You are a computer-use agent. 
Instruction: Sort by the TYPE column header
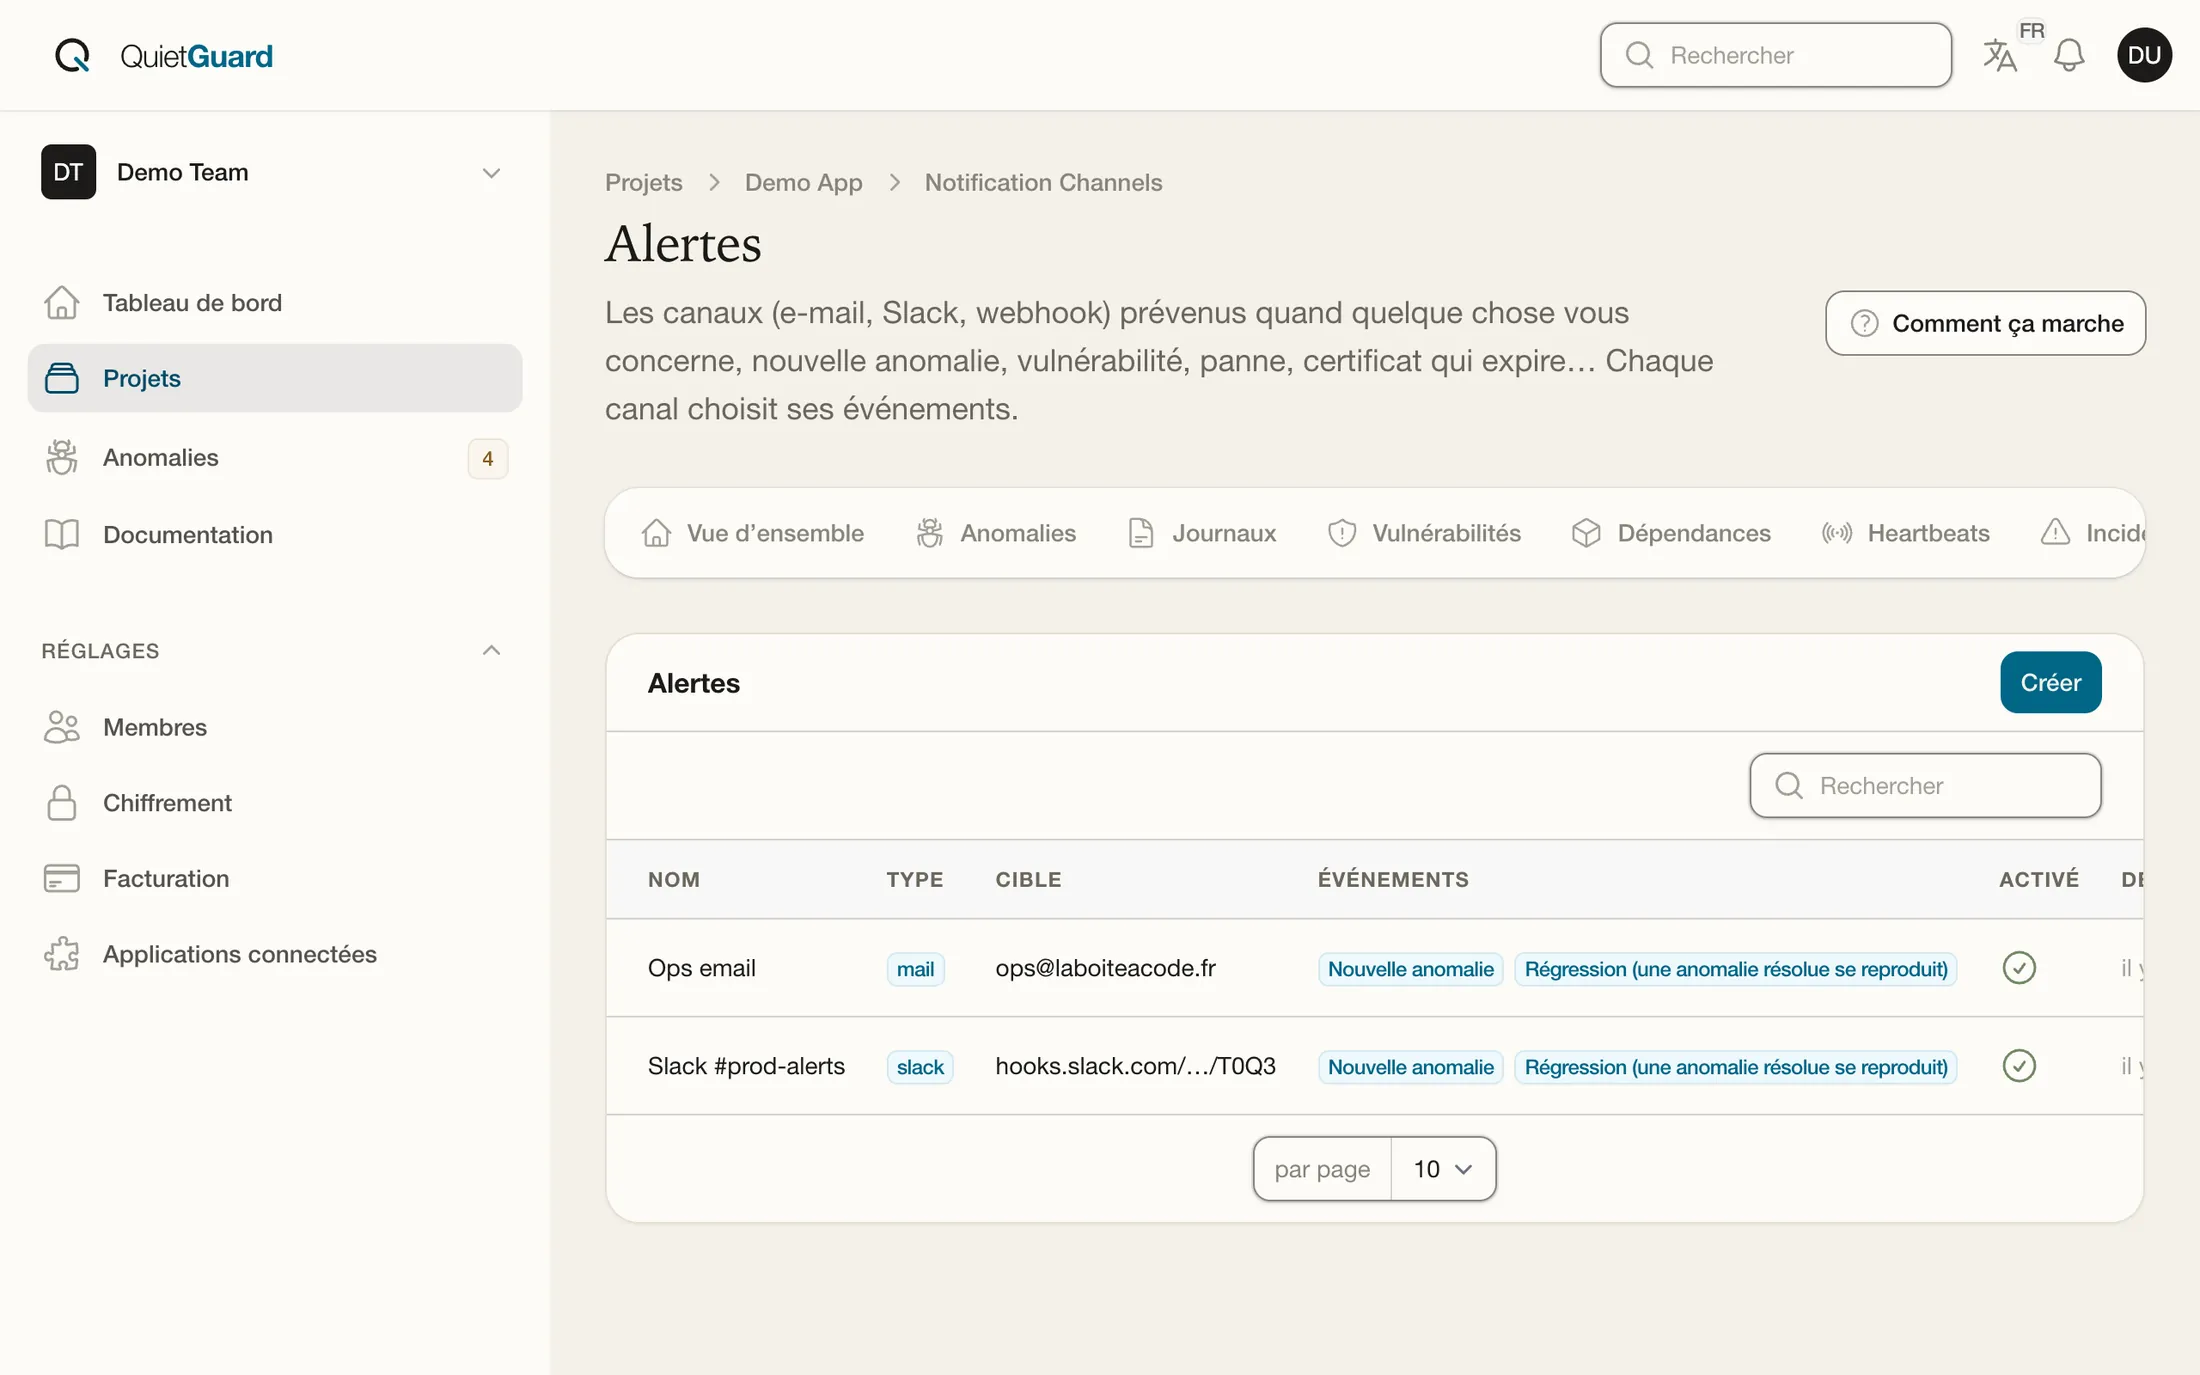click(914, 879)
